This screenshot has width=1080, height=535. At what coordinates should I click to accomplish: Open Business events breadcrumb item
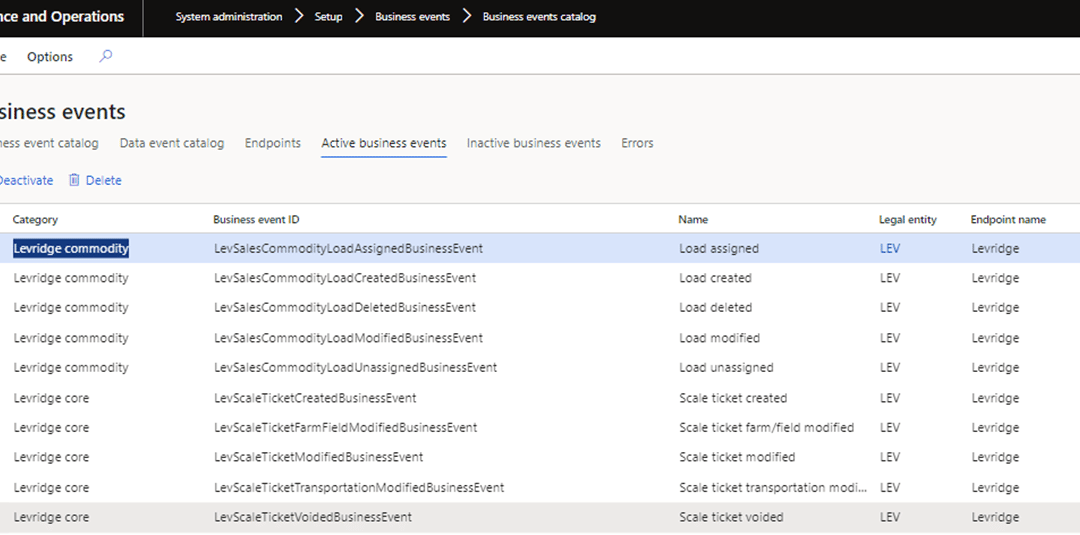pyautogui.click(x=412, y=17)
